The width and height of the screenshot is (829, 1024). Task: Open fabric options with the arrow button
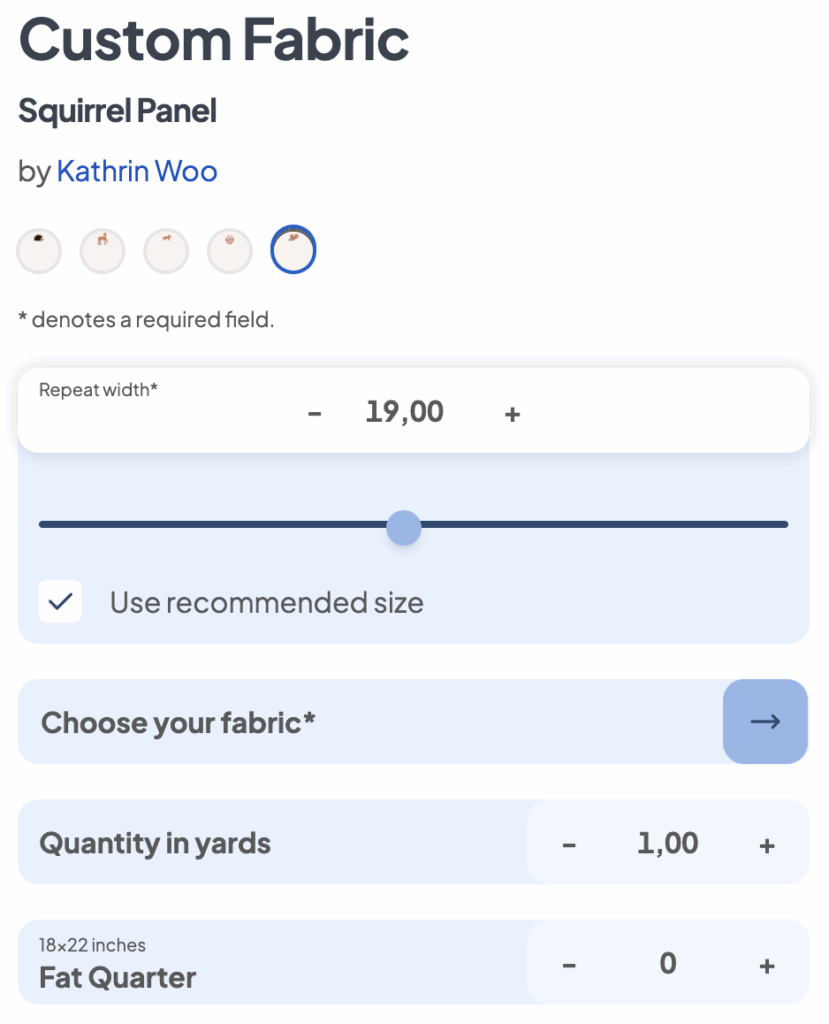pyautogui.click(x=765, y=722)
